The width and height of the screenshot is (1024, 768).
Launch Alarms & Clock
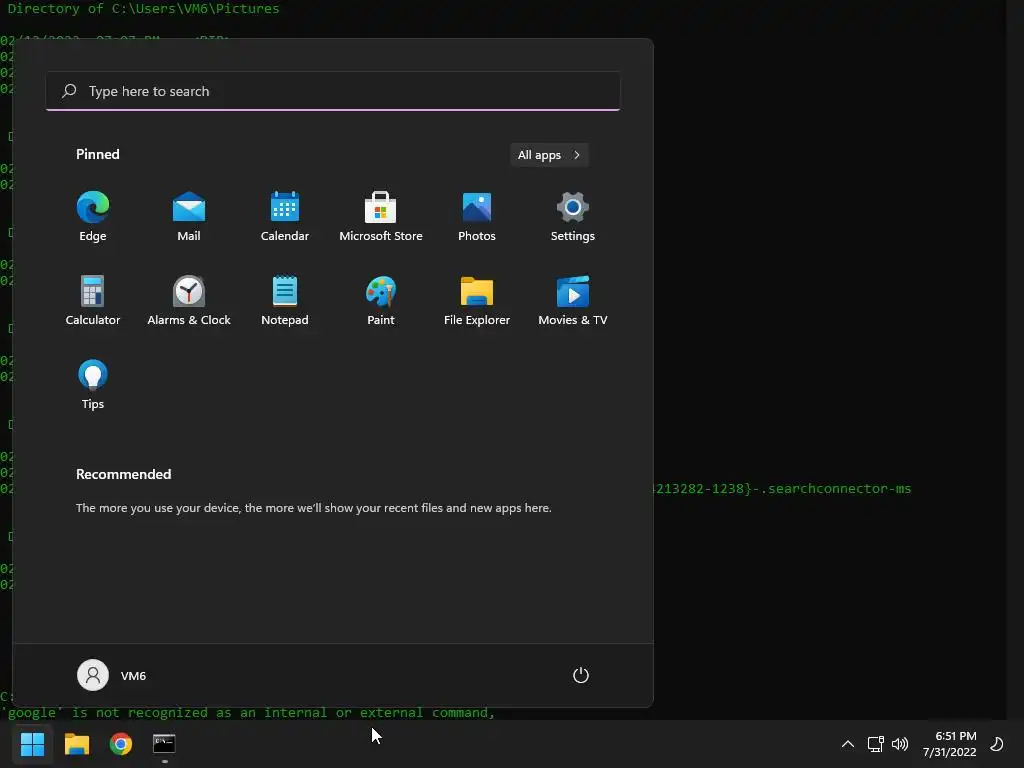[189, 301]
